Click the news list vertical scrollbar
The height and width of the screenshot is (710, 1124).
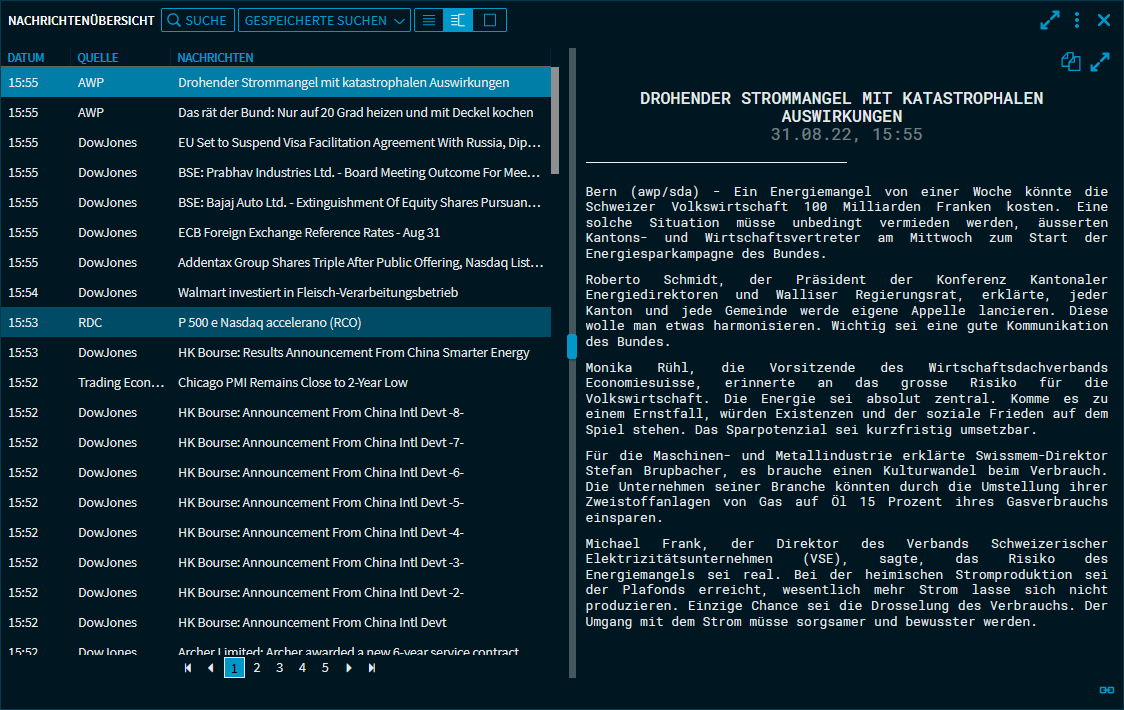(x=555, y=120)
